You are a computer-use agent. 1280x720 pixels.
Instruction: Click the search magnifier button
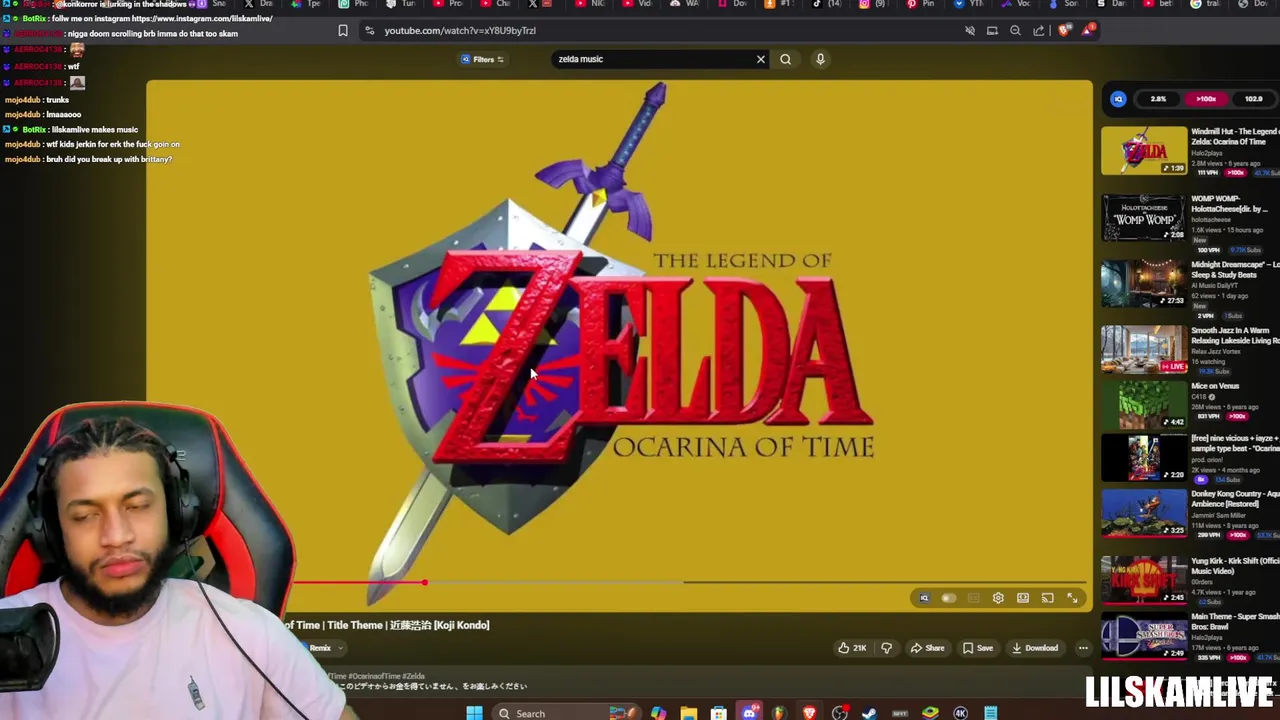tap(785, 59)
